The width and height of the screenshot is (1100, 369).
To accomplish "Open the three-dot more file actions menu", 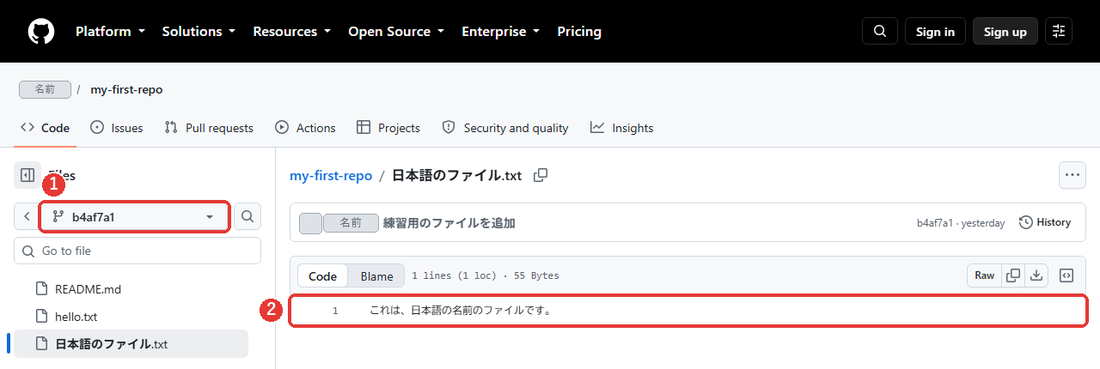I will (1072, 175).
